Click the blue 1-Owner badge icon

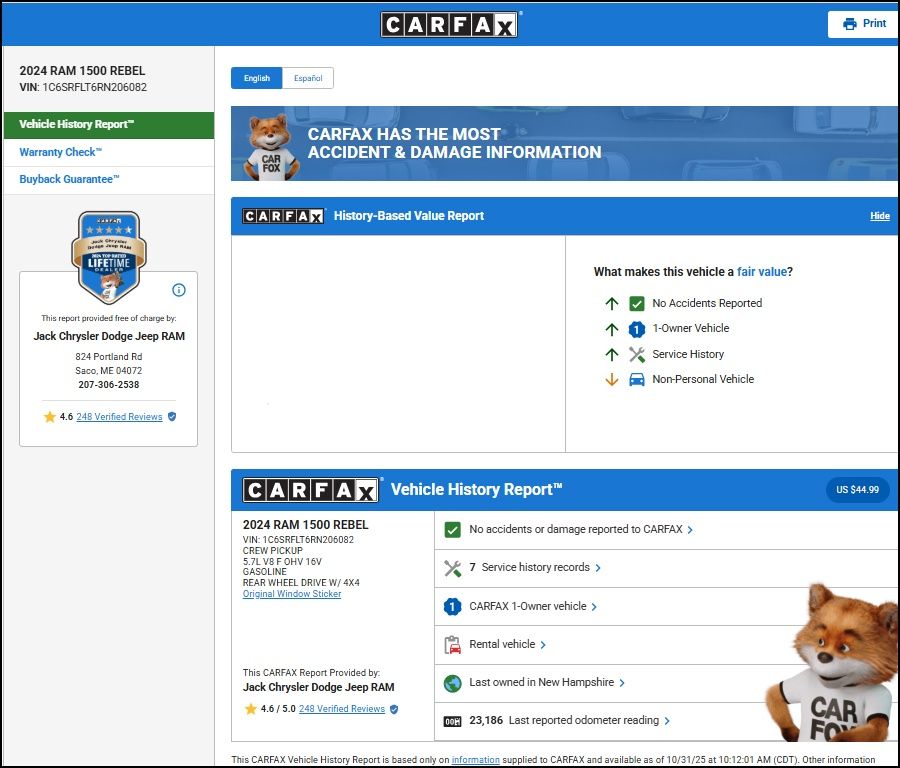452,606
